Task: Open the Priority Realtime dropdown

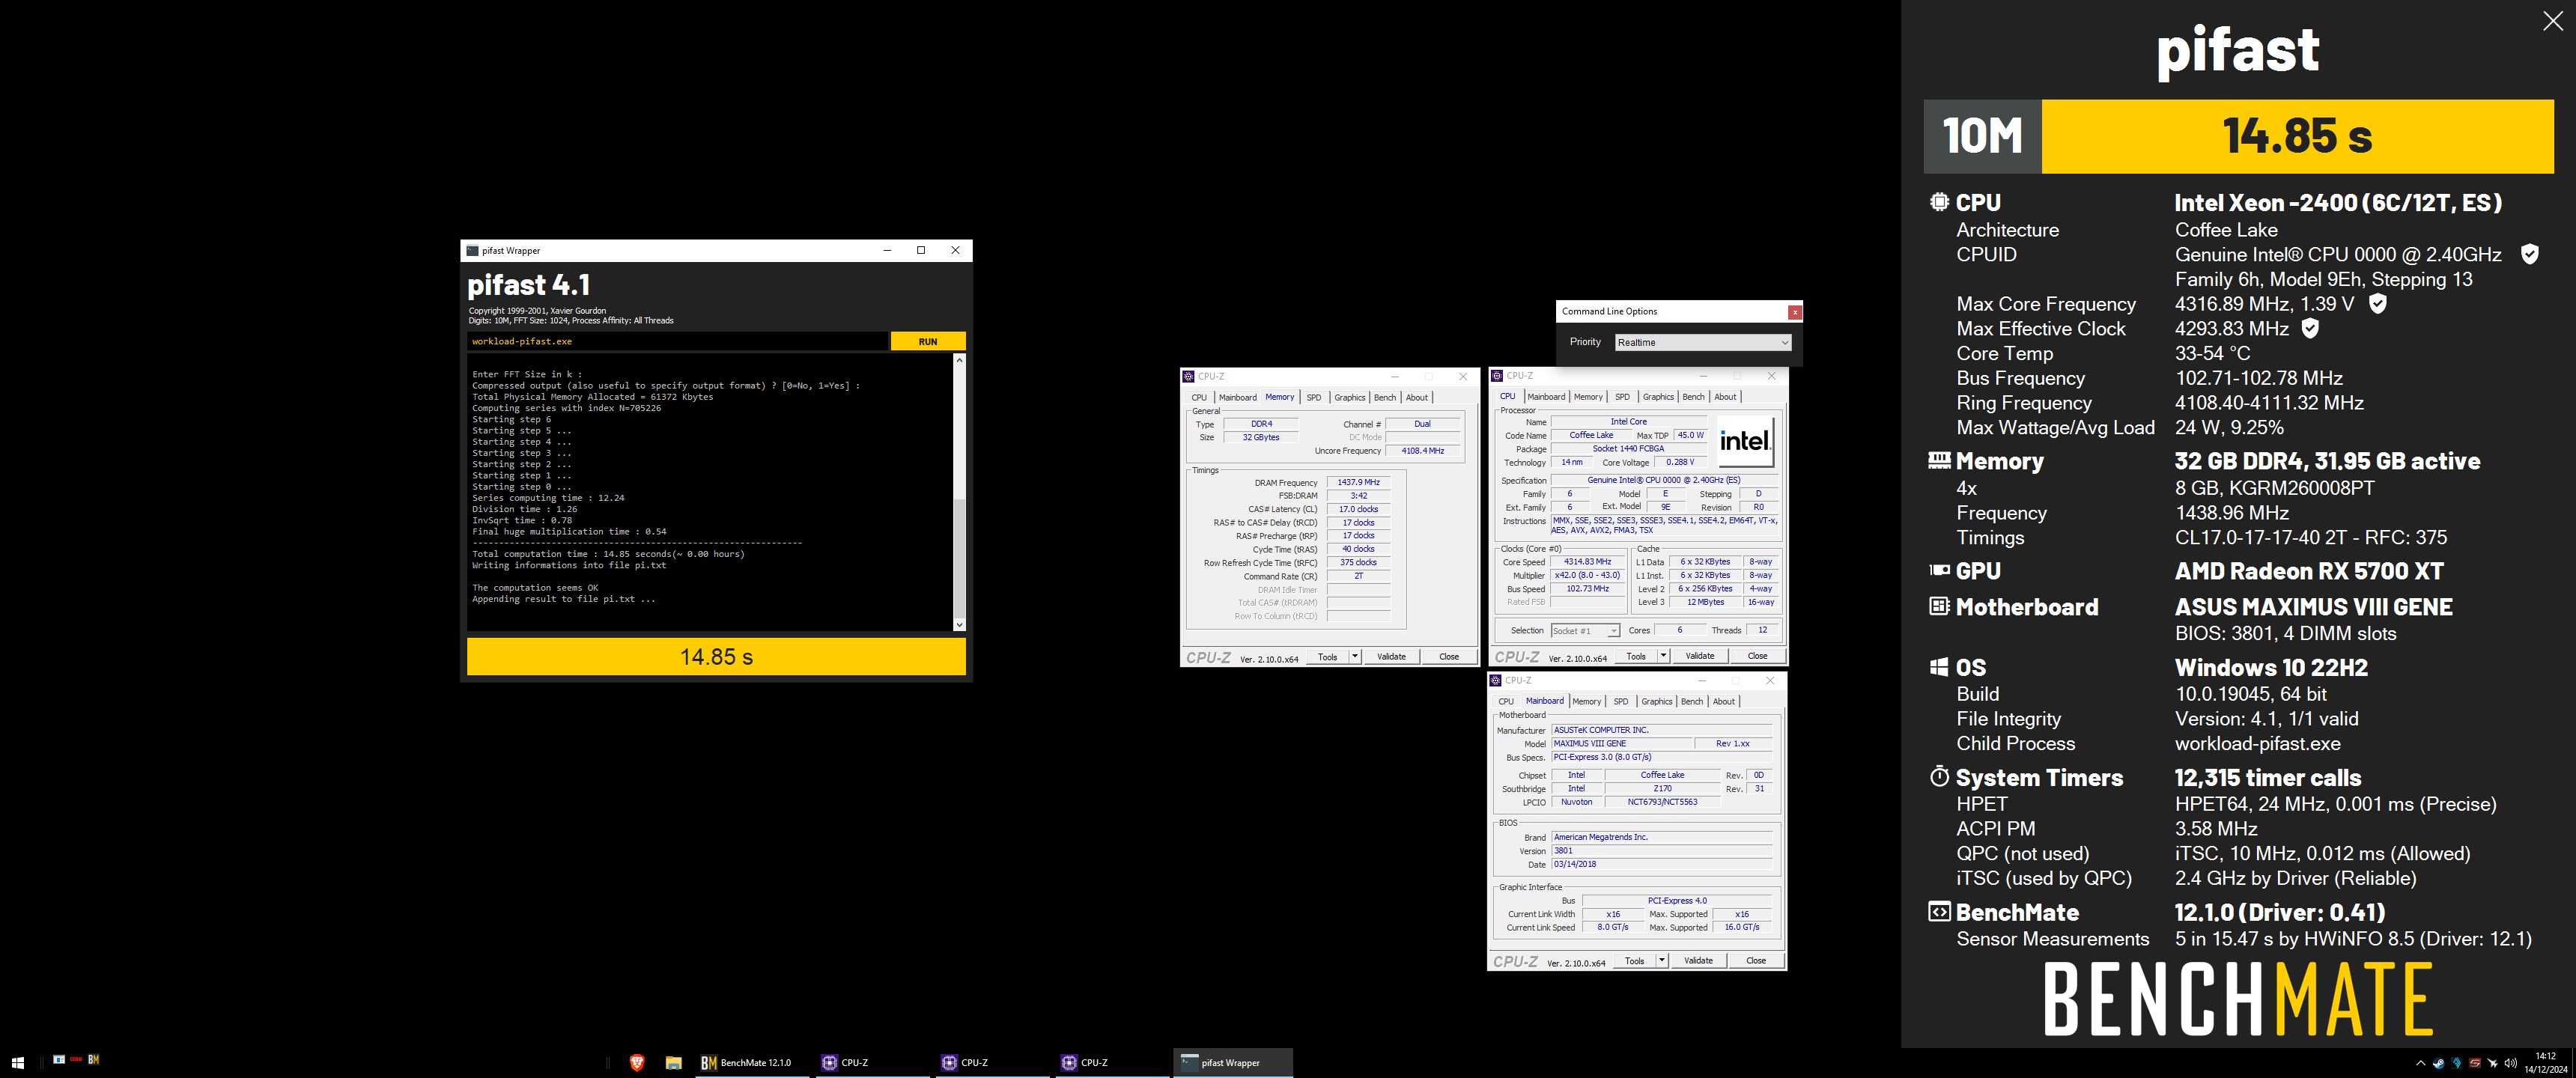Action: tap(1702, 342)
